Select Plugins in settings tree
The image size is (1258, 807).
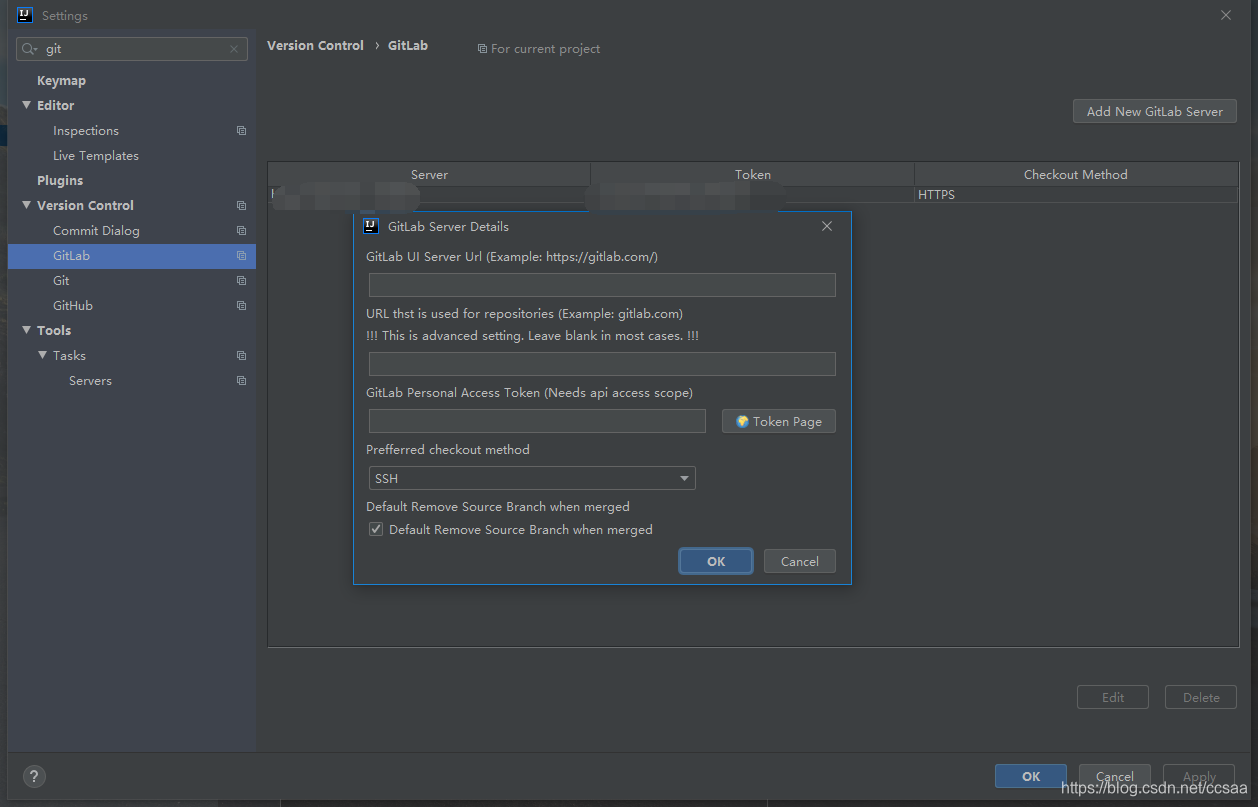[60, 181]
